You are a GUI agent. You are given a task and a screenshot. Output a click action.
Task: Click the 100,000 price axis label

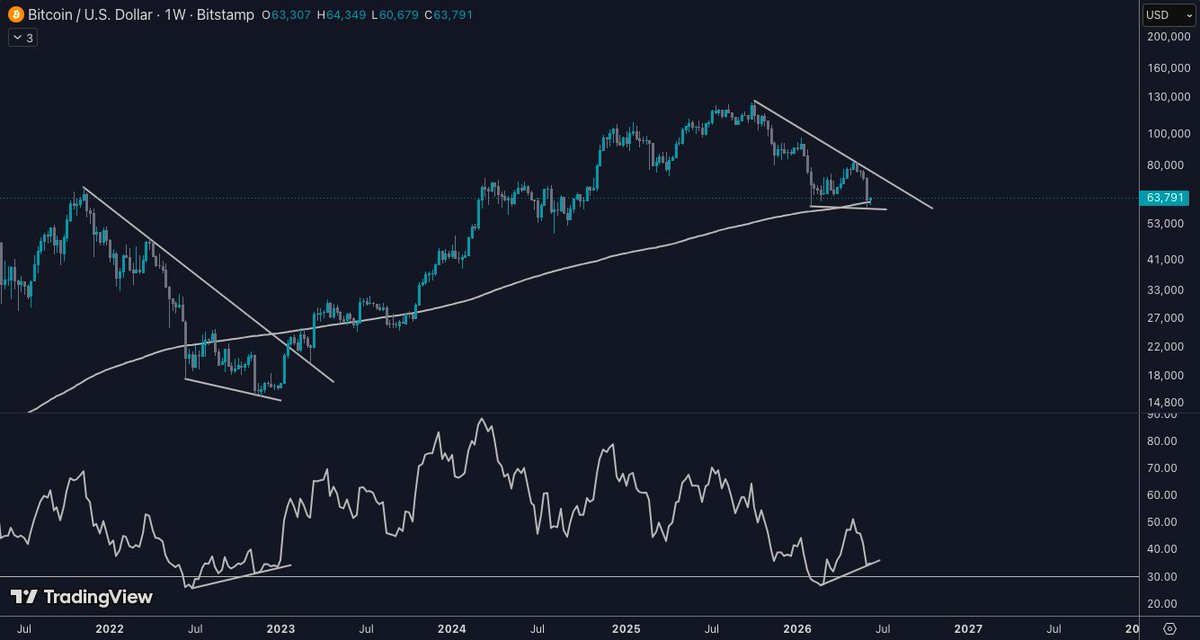(x=1169, y=134)
